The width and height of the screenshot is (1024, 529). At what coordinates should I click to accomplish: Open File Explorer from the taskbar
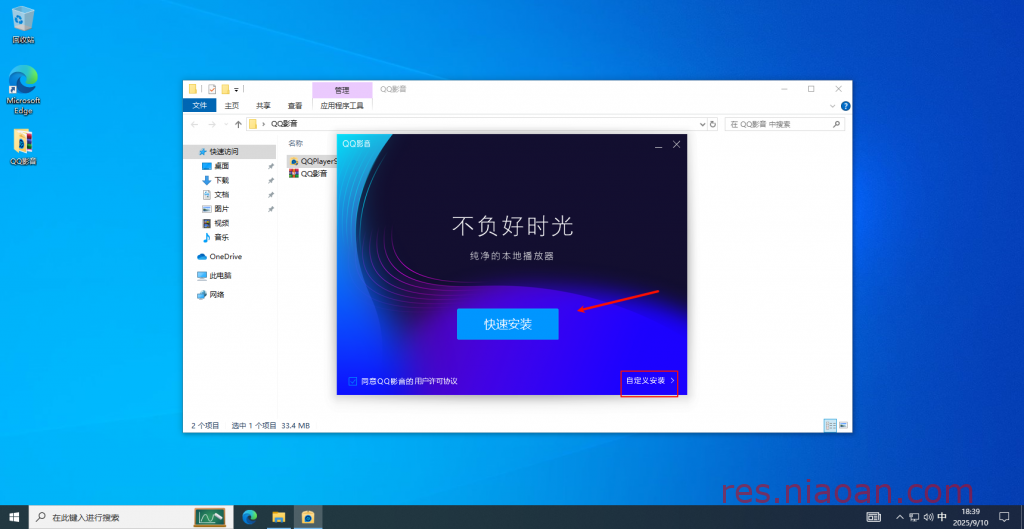pos(279,517)
